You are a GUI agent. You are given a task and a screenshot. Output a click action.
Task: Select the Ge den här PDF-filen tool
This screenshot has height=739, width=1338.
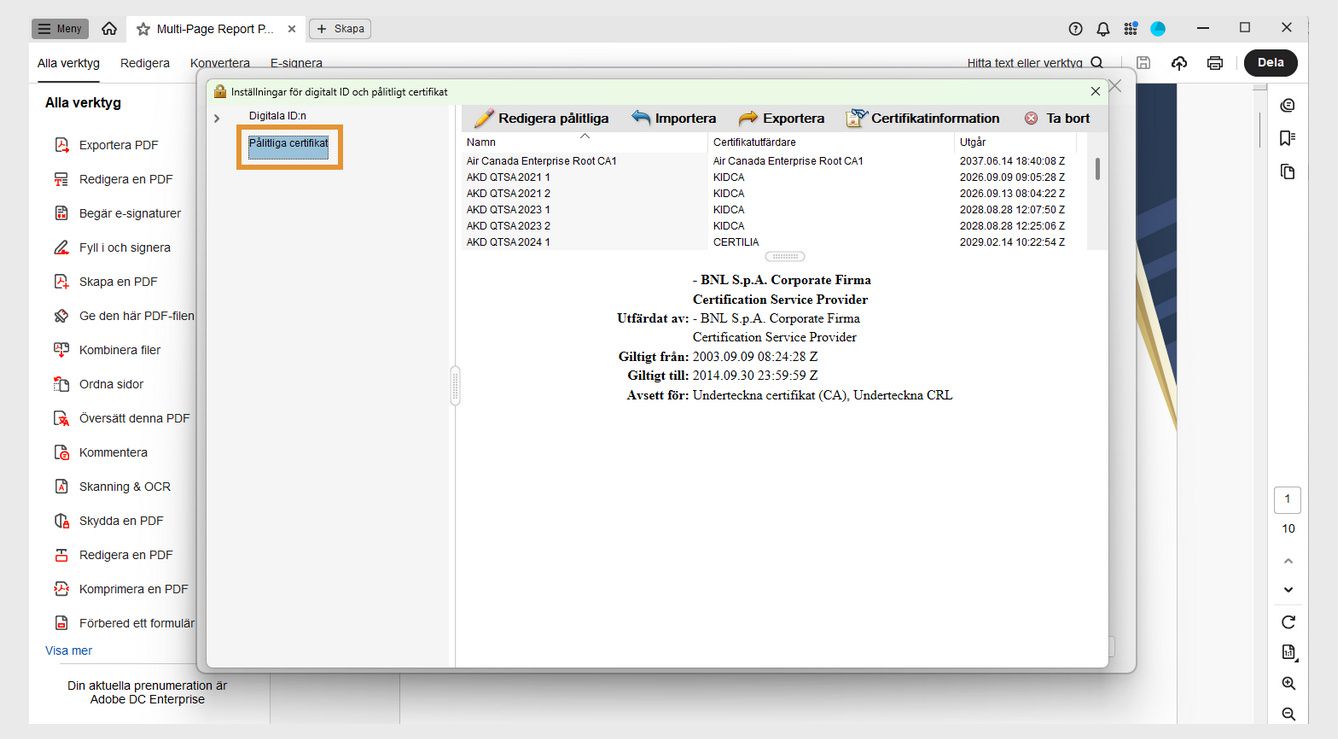pyautogui.click(x=124, y=316)
